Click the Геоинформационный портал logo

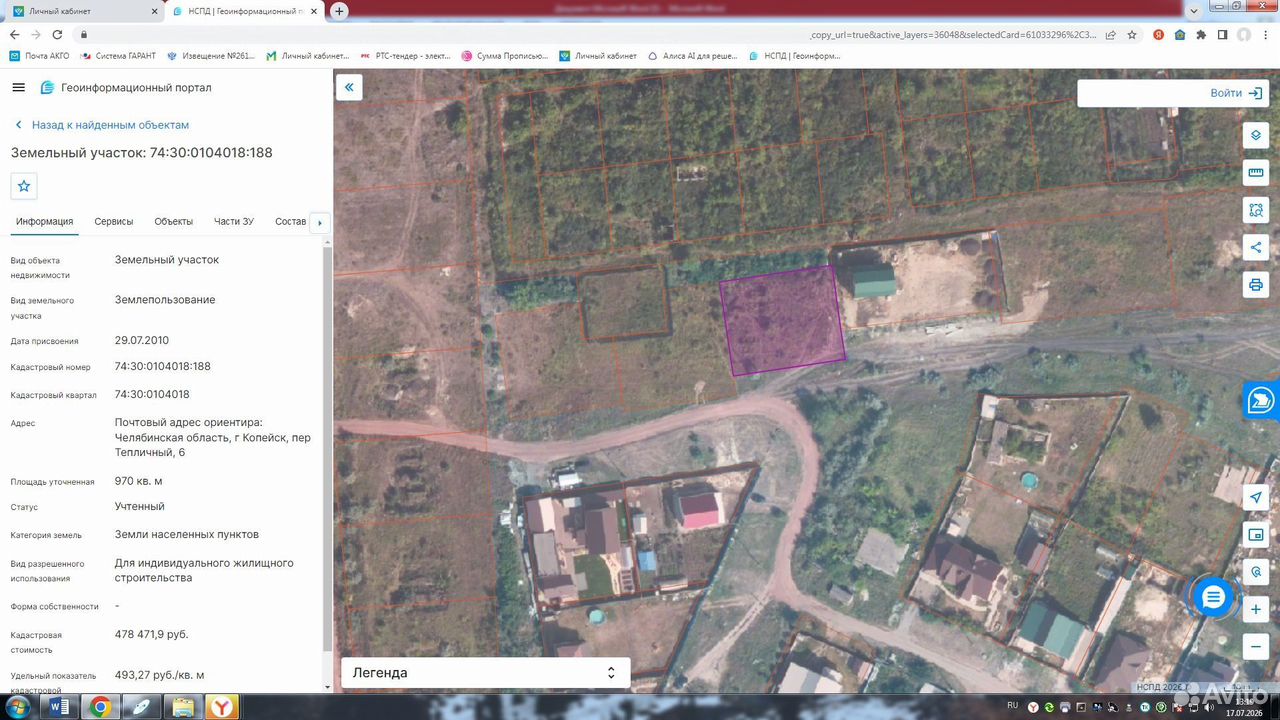click(x=125, y=87)
